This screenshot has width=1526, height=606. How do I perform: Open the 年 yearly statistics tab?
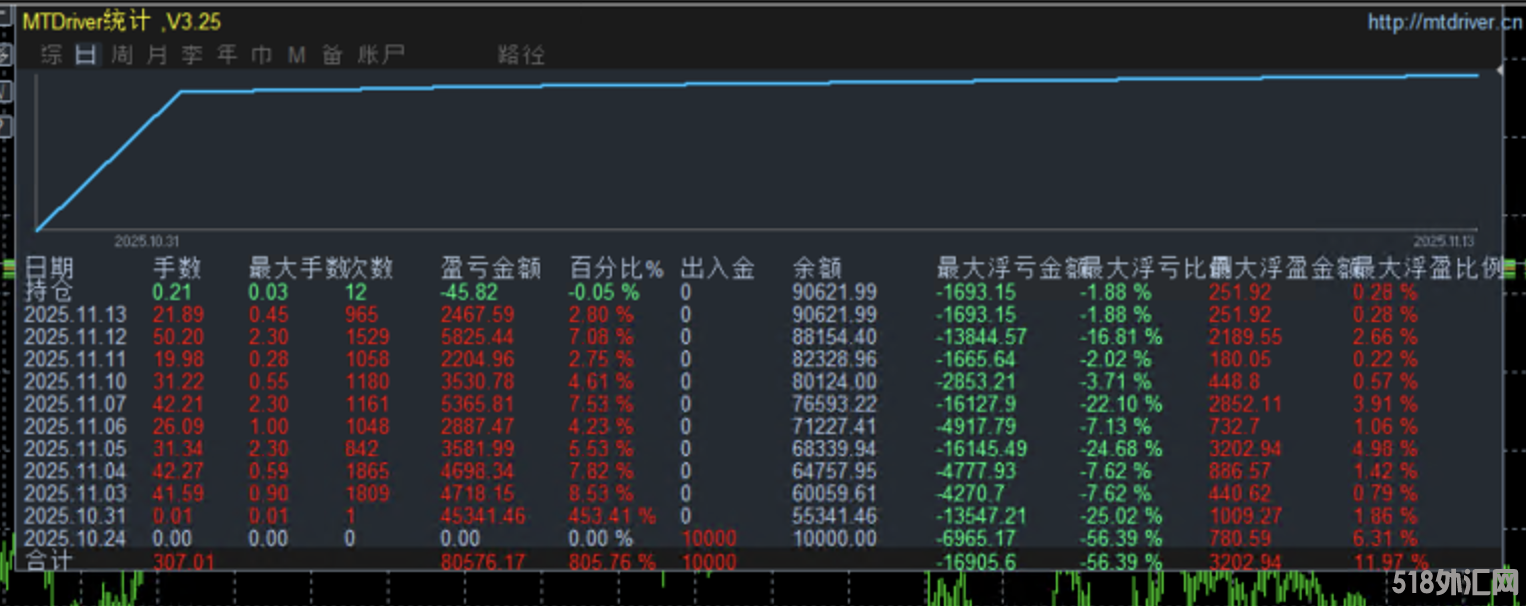[x=227, y=55]
